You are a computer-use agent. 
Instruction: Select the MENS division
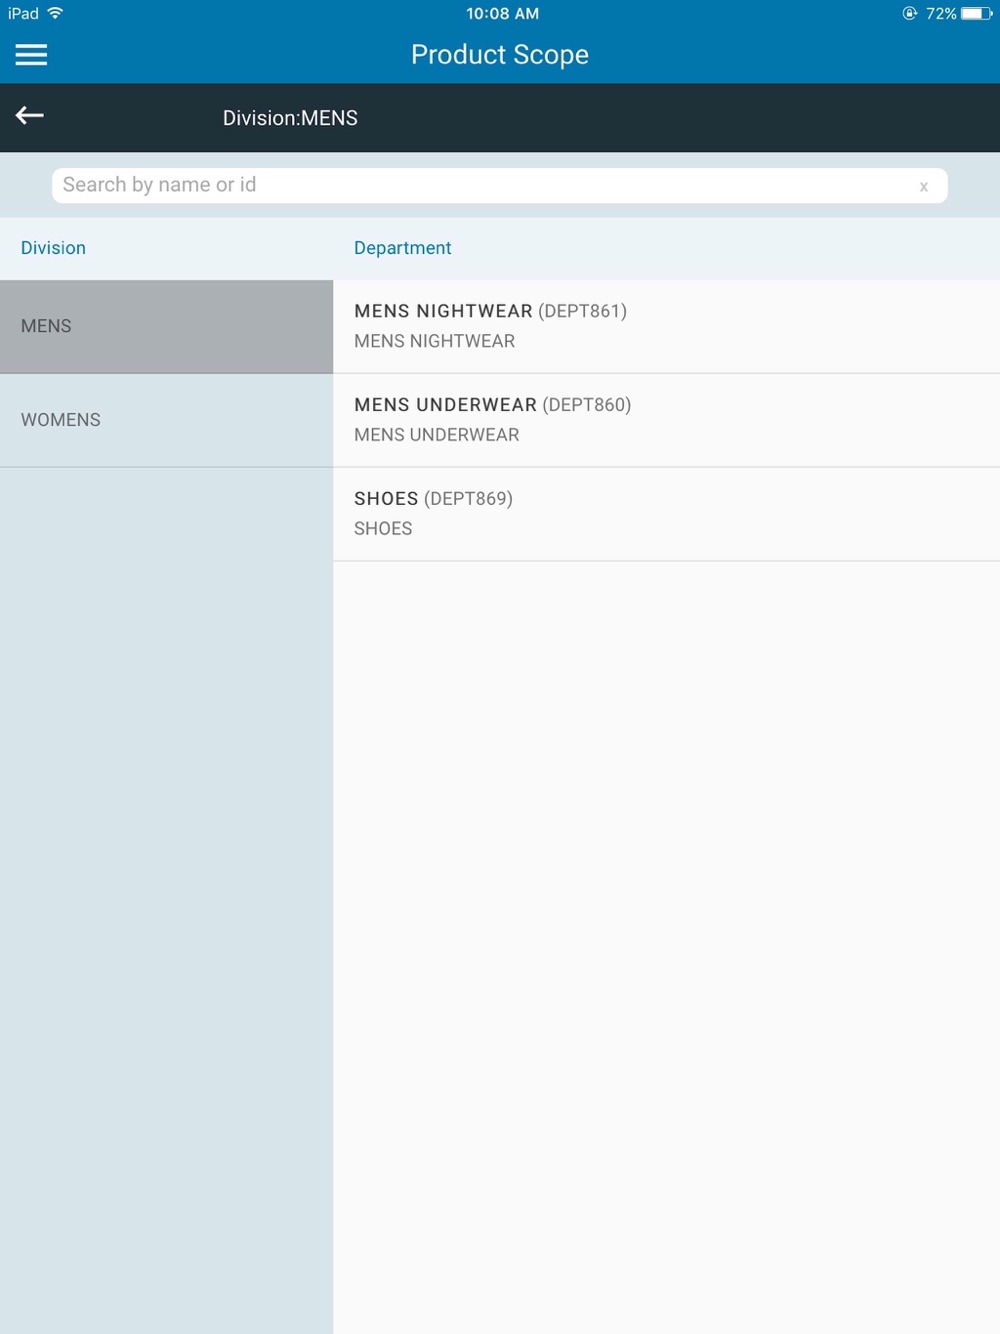[166, 327]
